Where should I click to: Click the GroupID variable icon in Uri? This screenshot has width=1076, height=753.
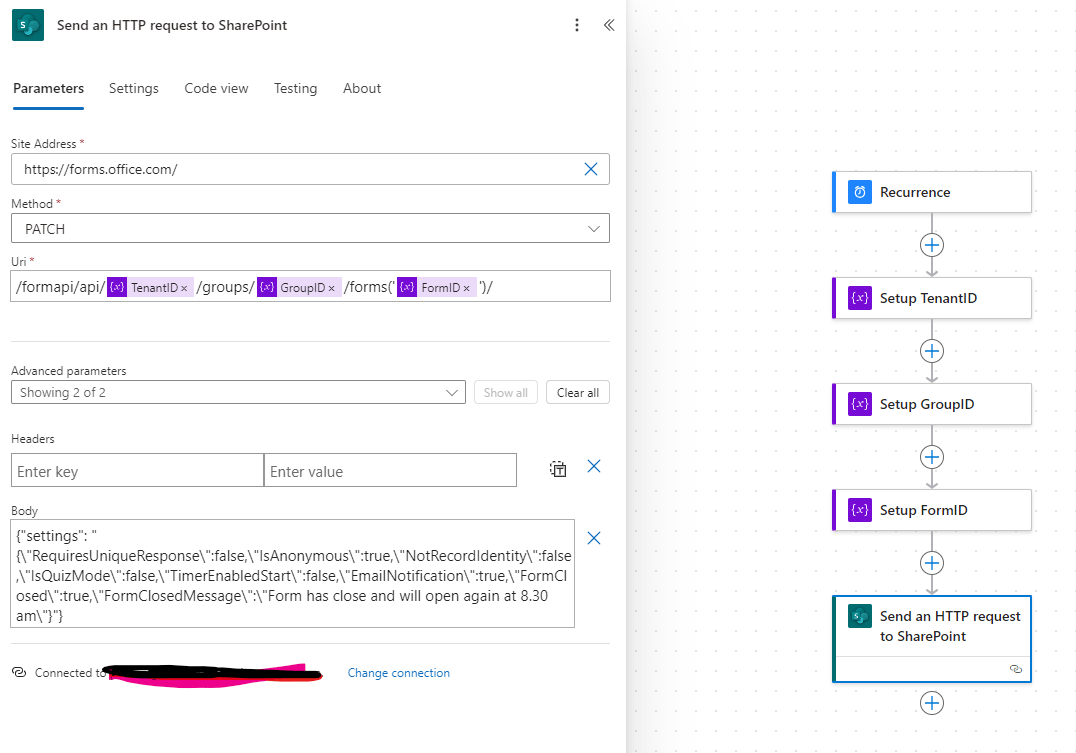[x=267, y=287]
